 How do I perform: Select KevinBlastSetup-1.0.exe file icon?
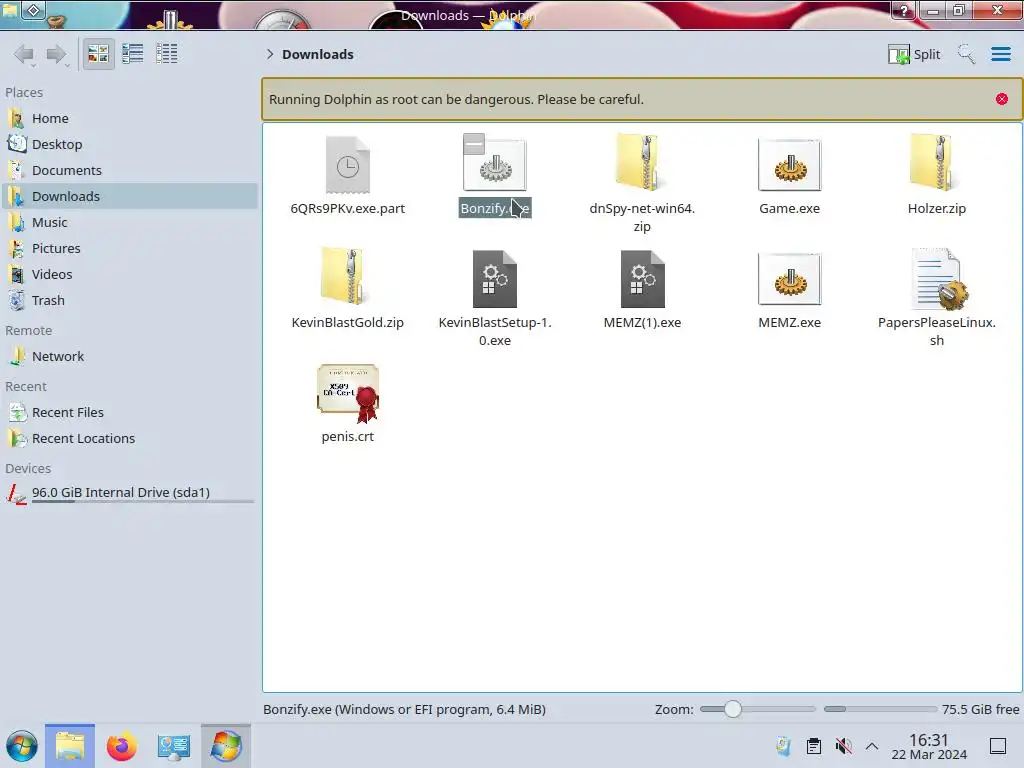494,279
